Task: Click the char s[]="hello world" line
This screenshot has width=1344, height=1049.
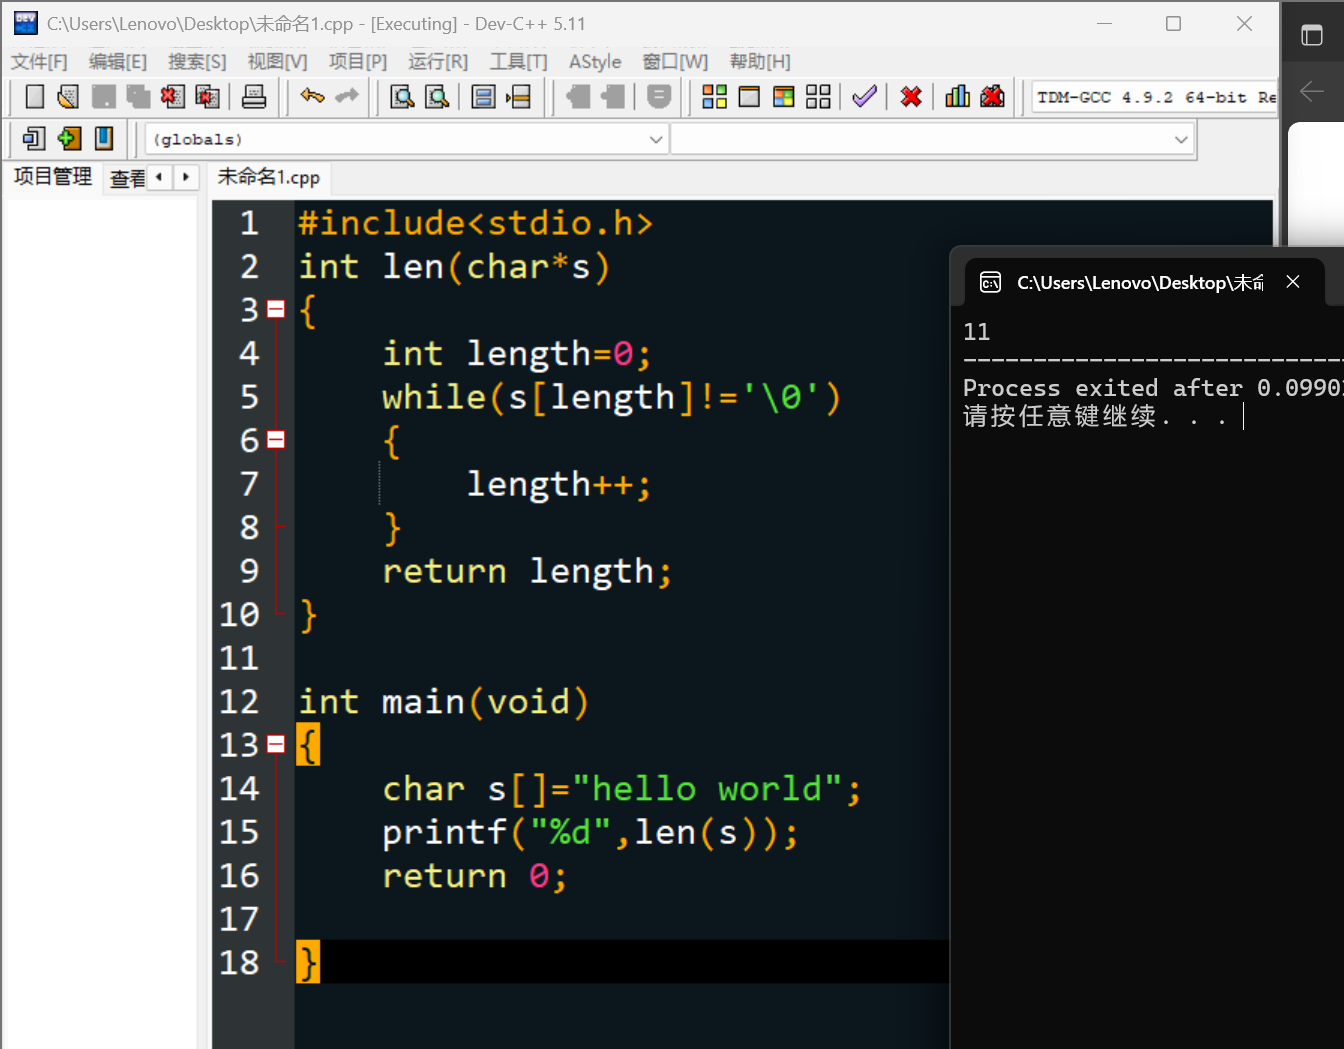Action: (x=621, y=789)
